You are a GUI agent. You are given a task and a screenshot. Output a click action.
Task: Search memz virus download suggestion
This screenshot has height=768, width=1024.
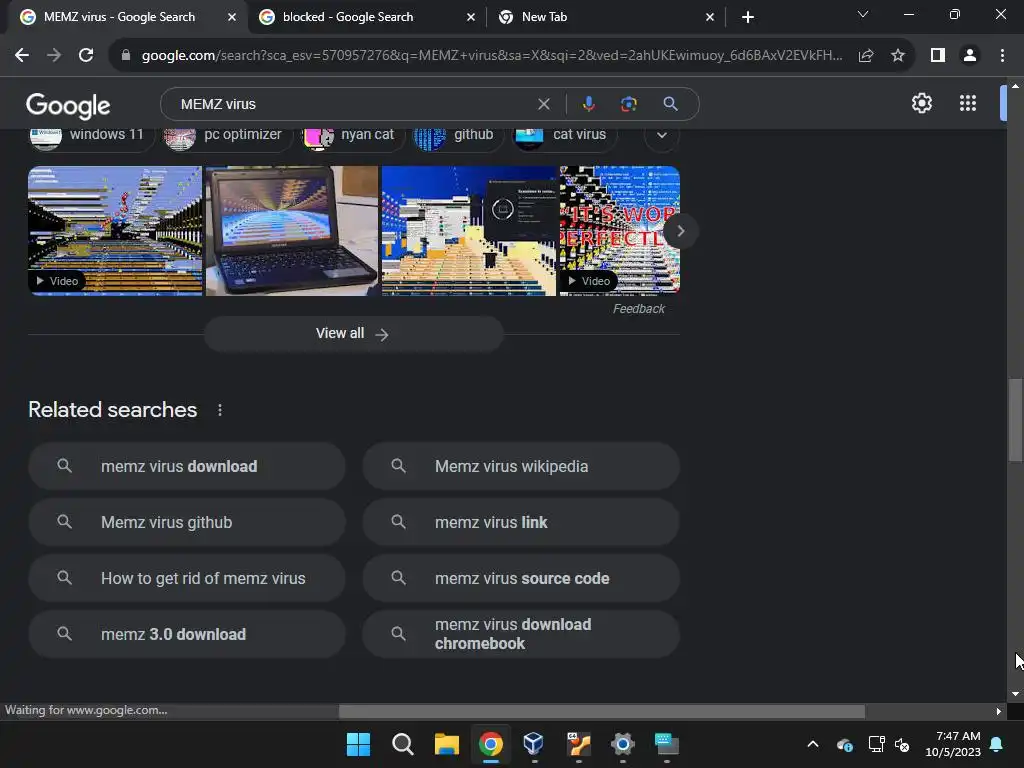(x=187, y=466)
